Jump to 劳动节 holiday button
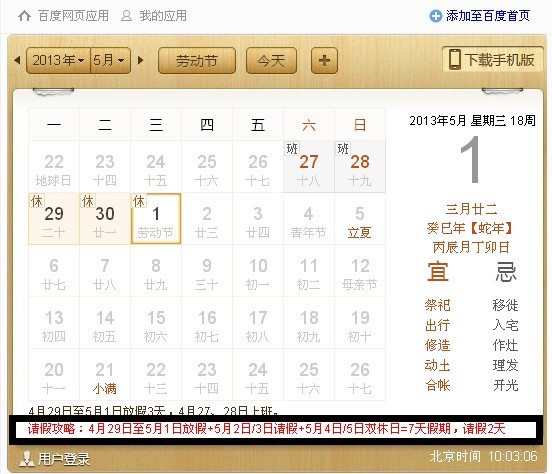This screenshot has height=474, width=552. [x=197, y=61]
